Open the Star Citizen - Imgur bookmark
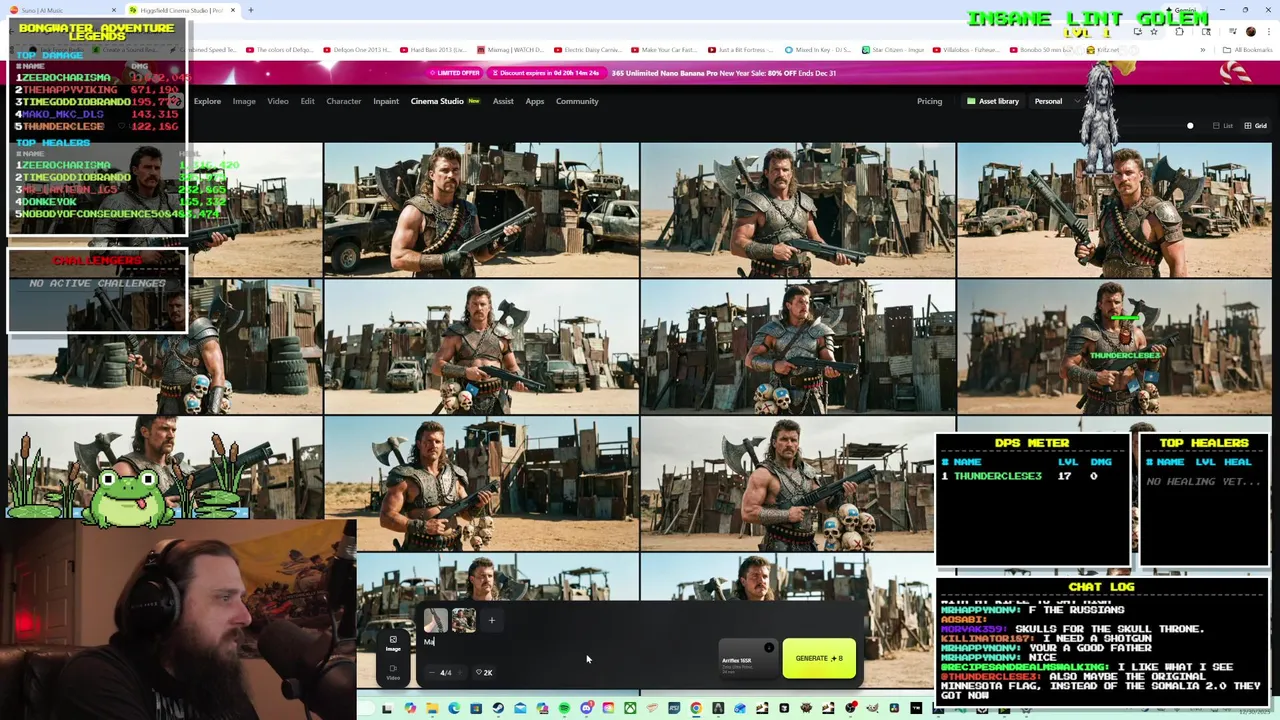The height and width of the screenshot is (720, 1280). coord(893,50)
